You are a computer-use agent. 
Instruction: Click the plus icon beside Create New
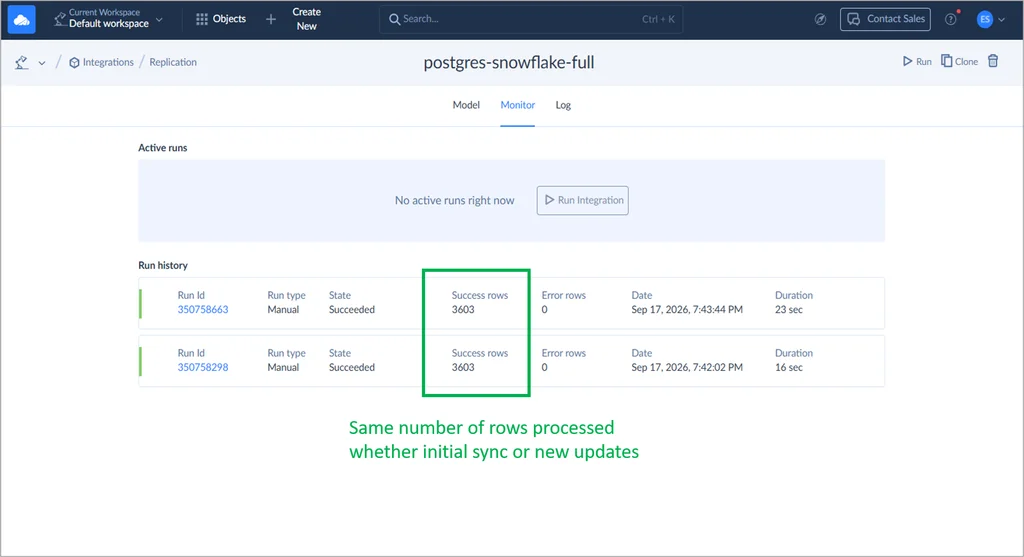click(x=270, y=20)
